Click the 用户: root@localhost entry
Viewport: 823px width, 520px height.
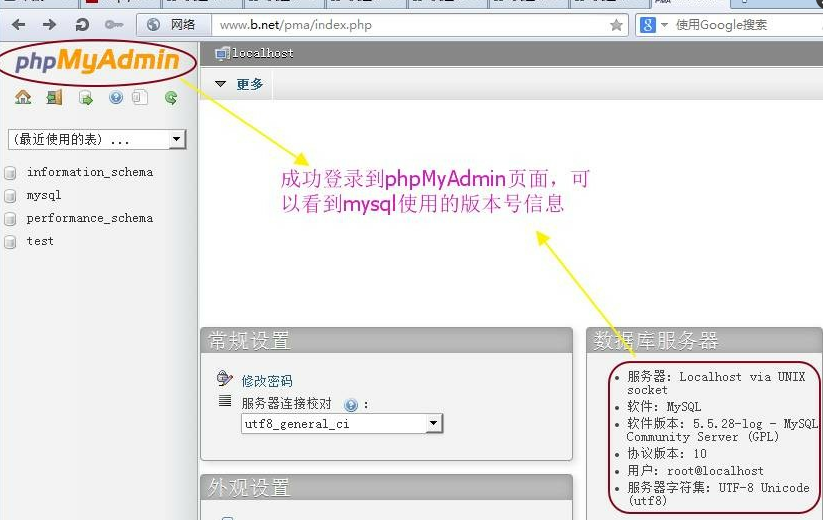click(x=695, y=471)
